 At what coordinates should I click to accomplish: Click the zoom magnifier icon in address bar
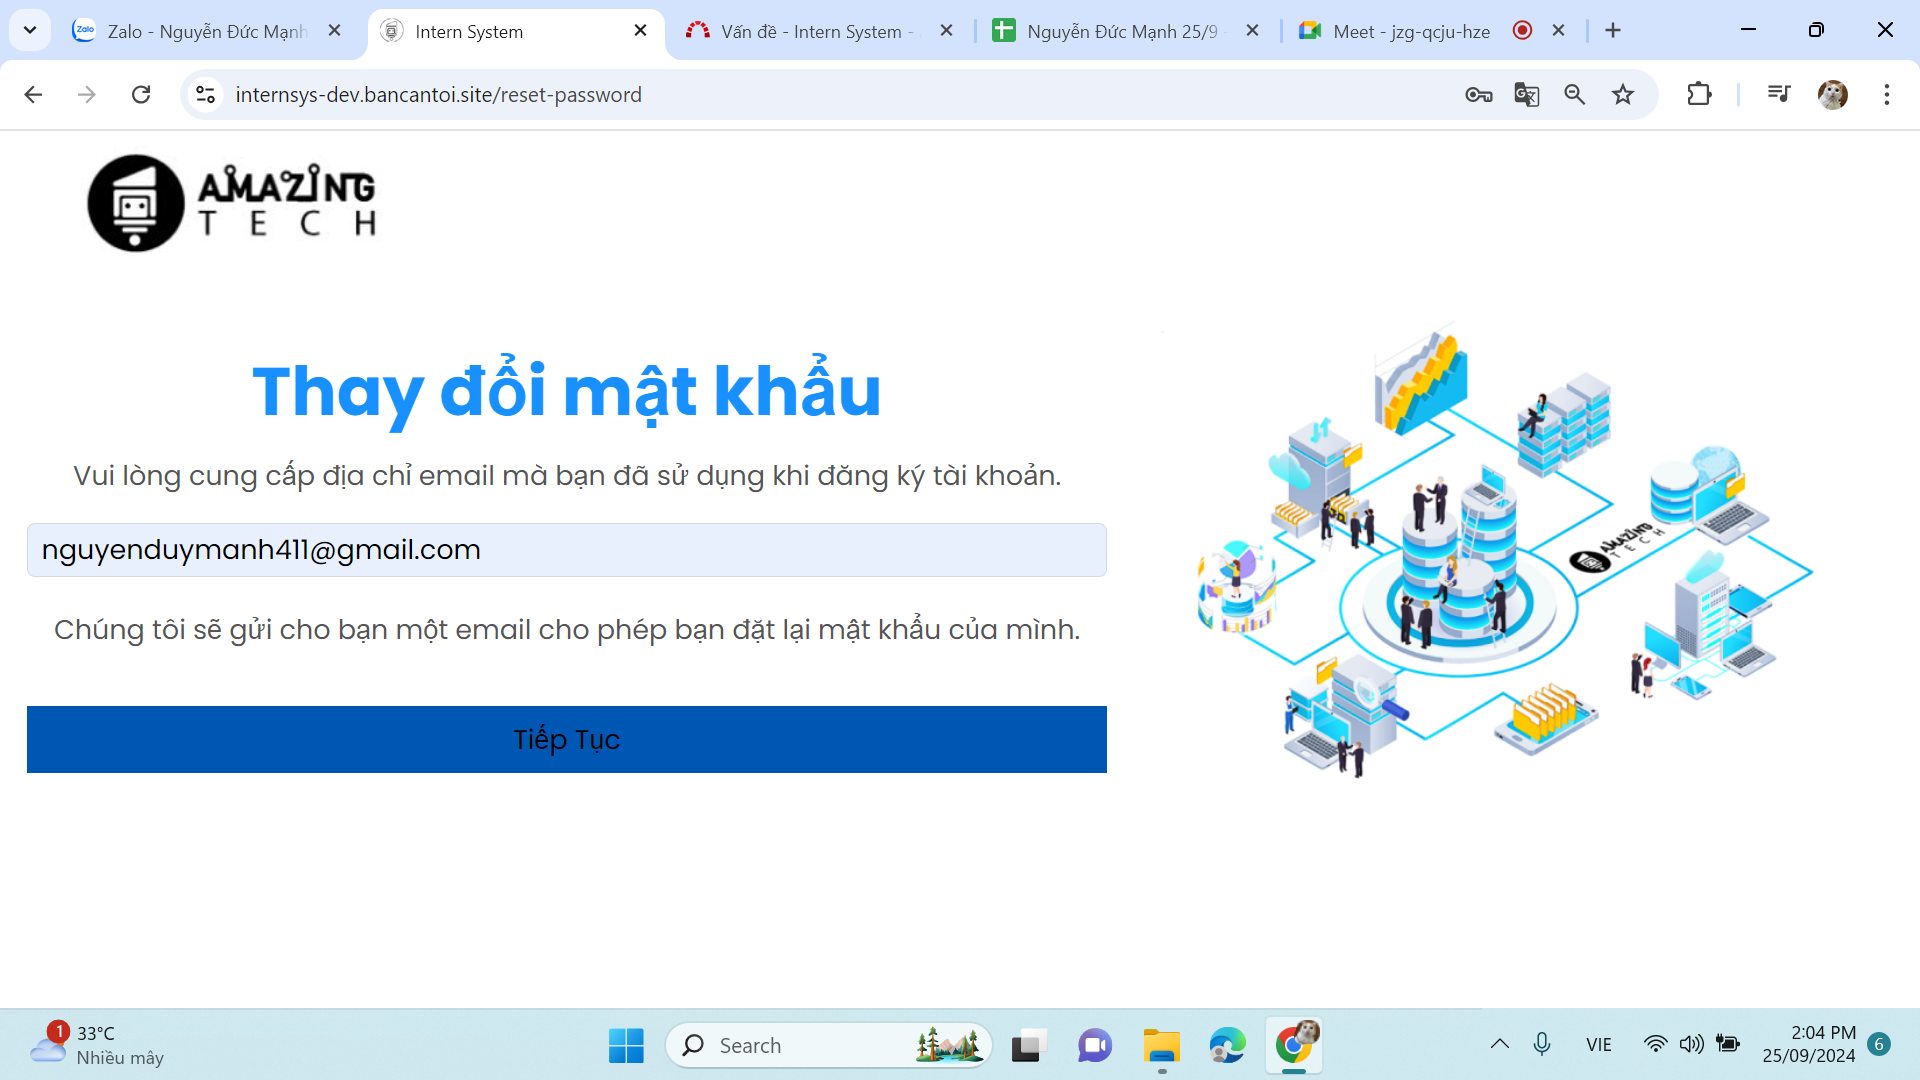coord(1574,95)
